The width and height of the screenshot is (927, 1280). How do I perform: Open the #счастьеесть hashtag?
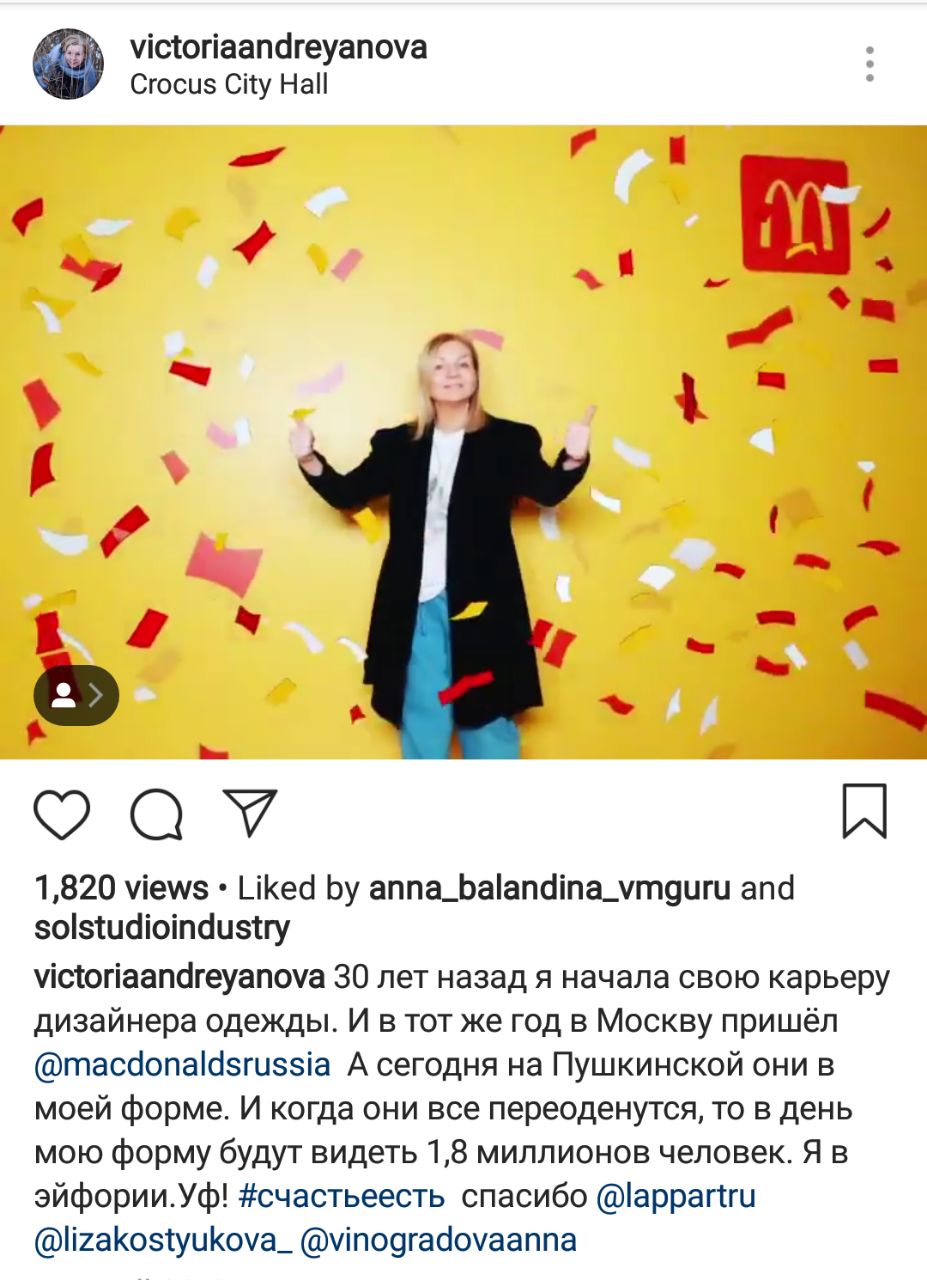[x=341, y=1197]
